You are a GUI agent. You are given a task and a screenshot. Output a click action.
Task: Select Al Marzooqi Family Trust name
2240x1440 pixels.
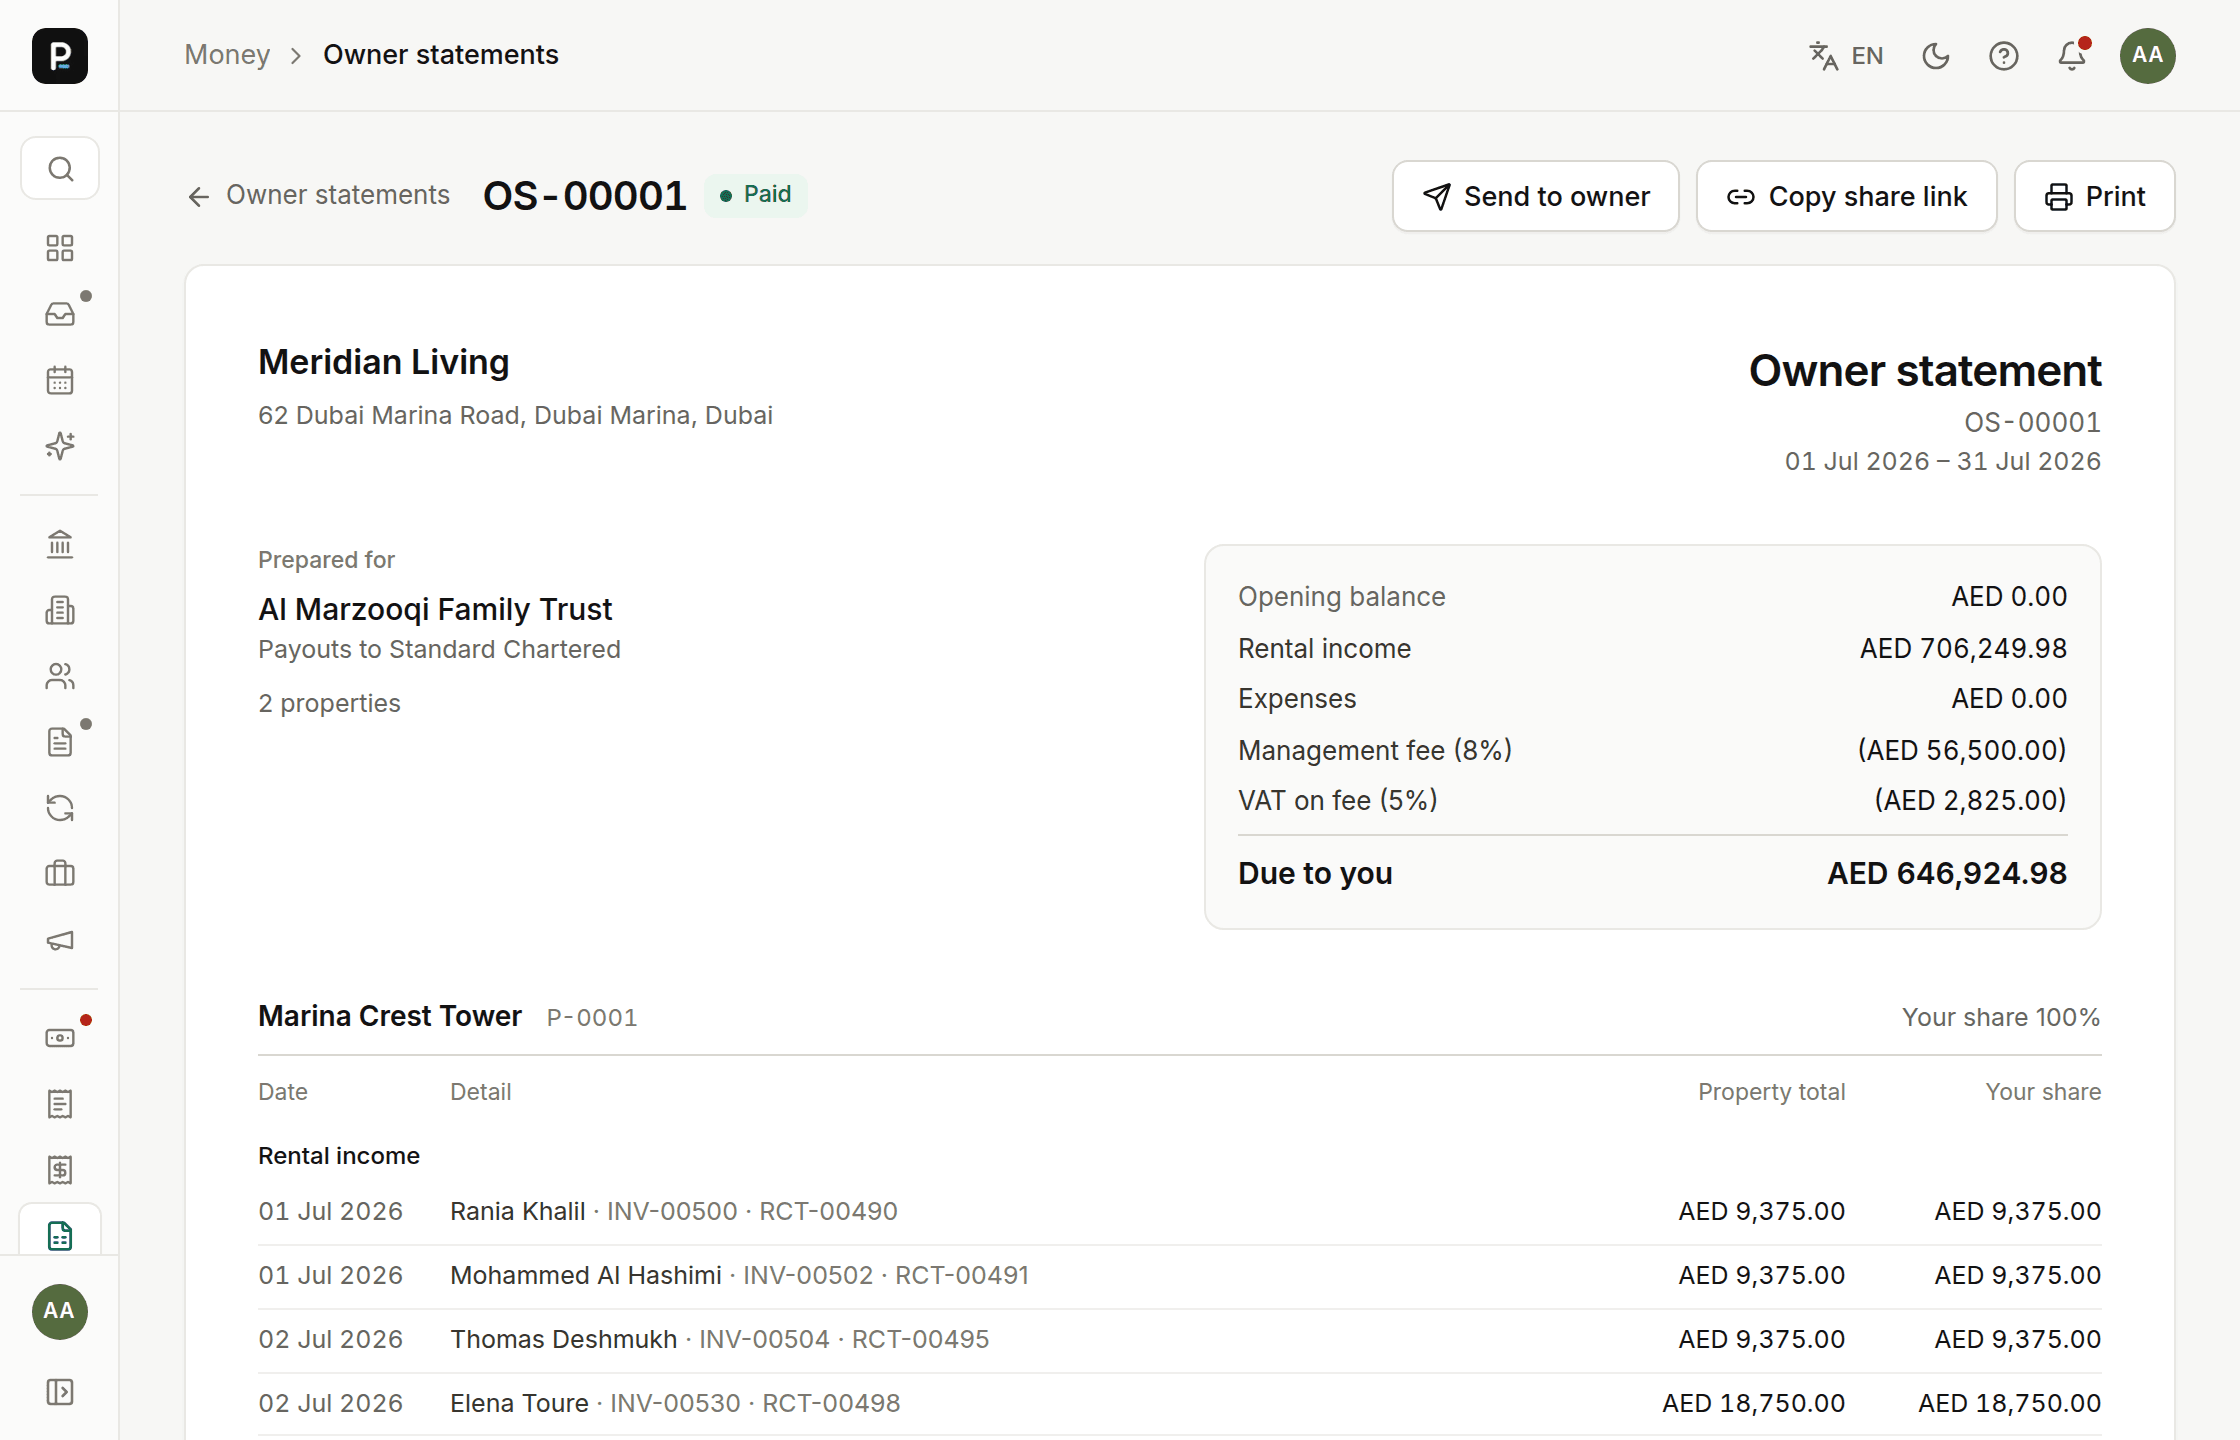click(x=435, y=609)
